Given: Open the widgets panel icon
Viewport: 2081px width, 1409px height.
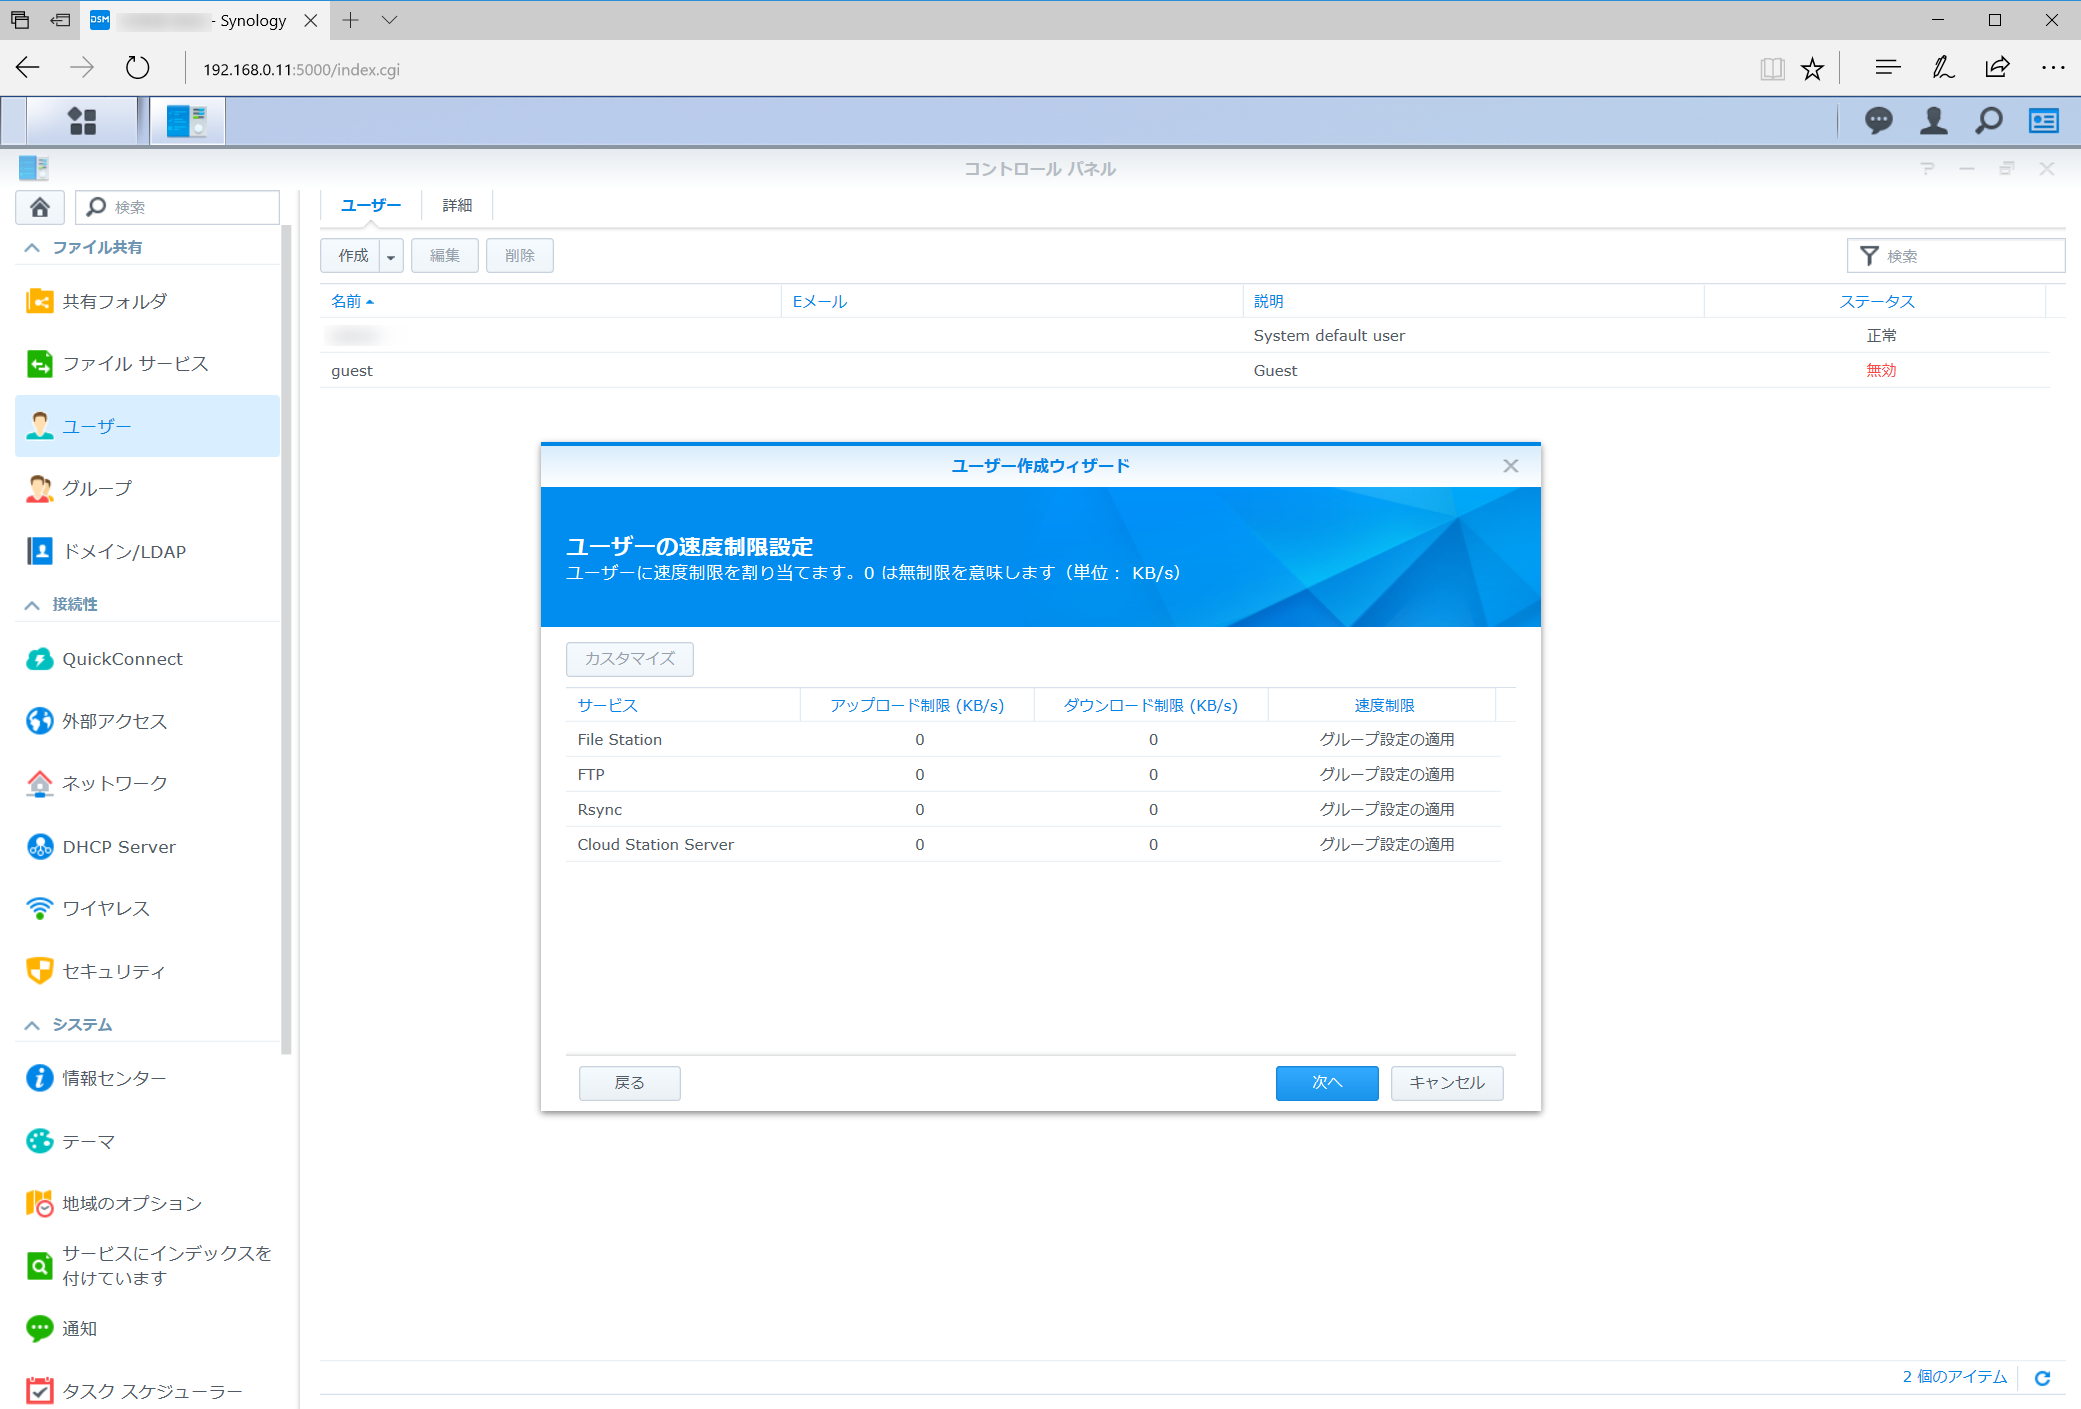Looking at the screenshot, I should pyautogui.click(x=2043, y=121).
